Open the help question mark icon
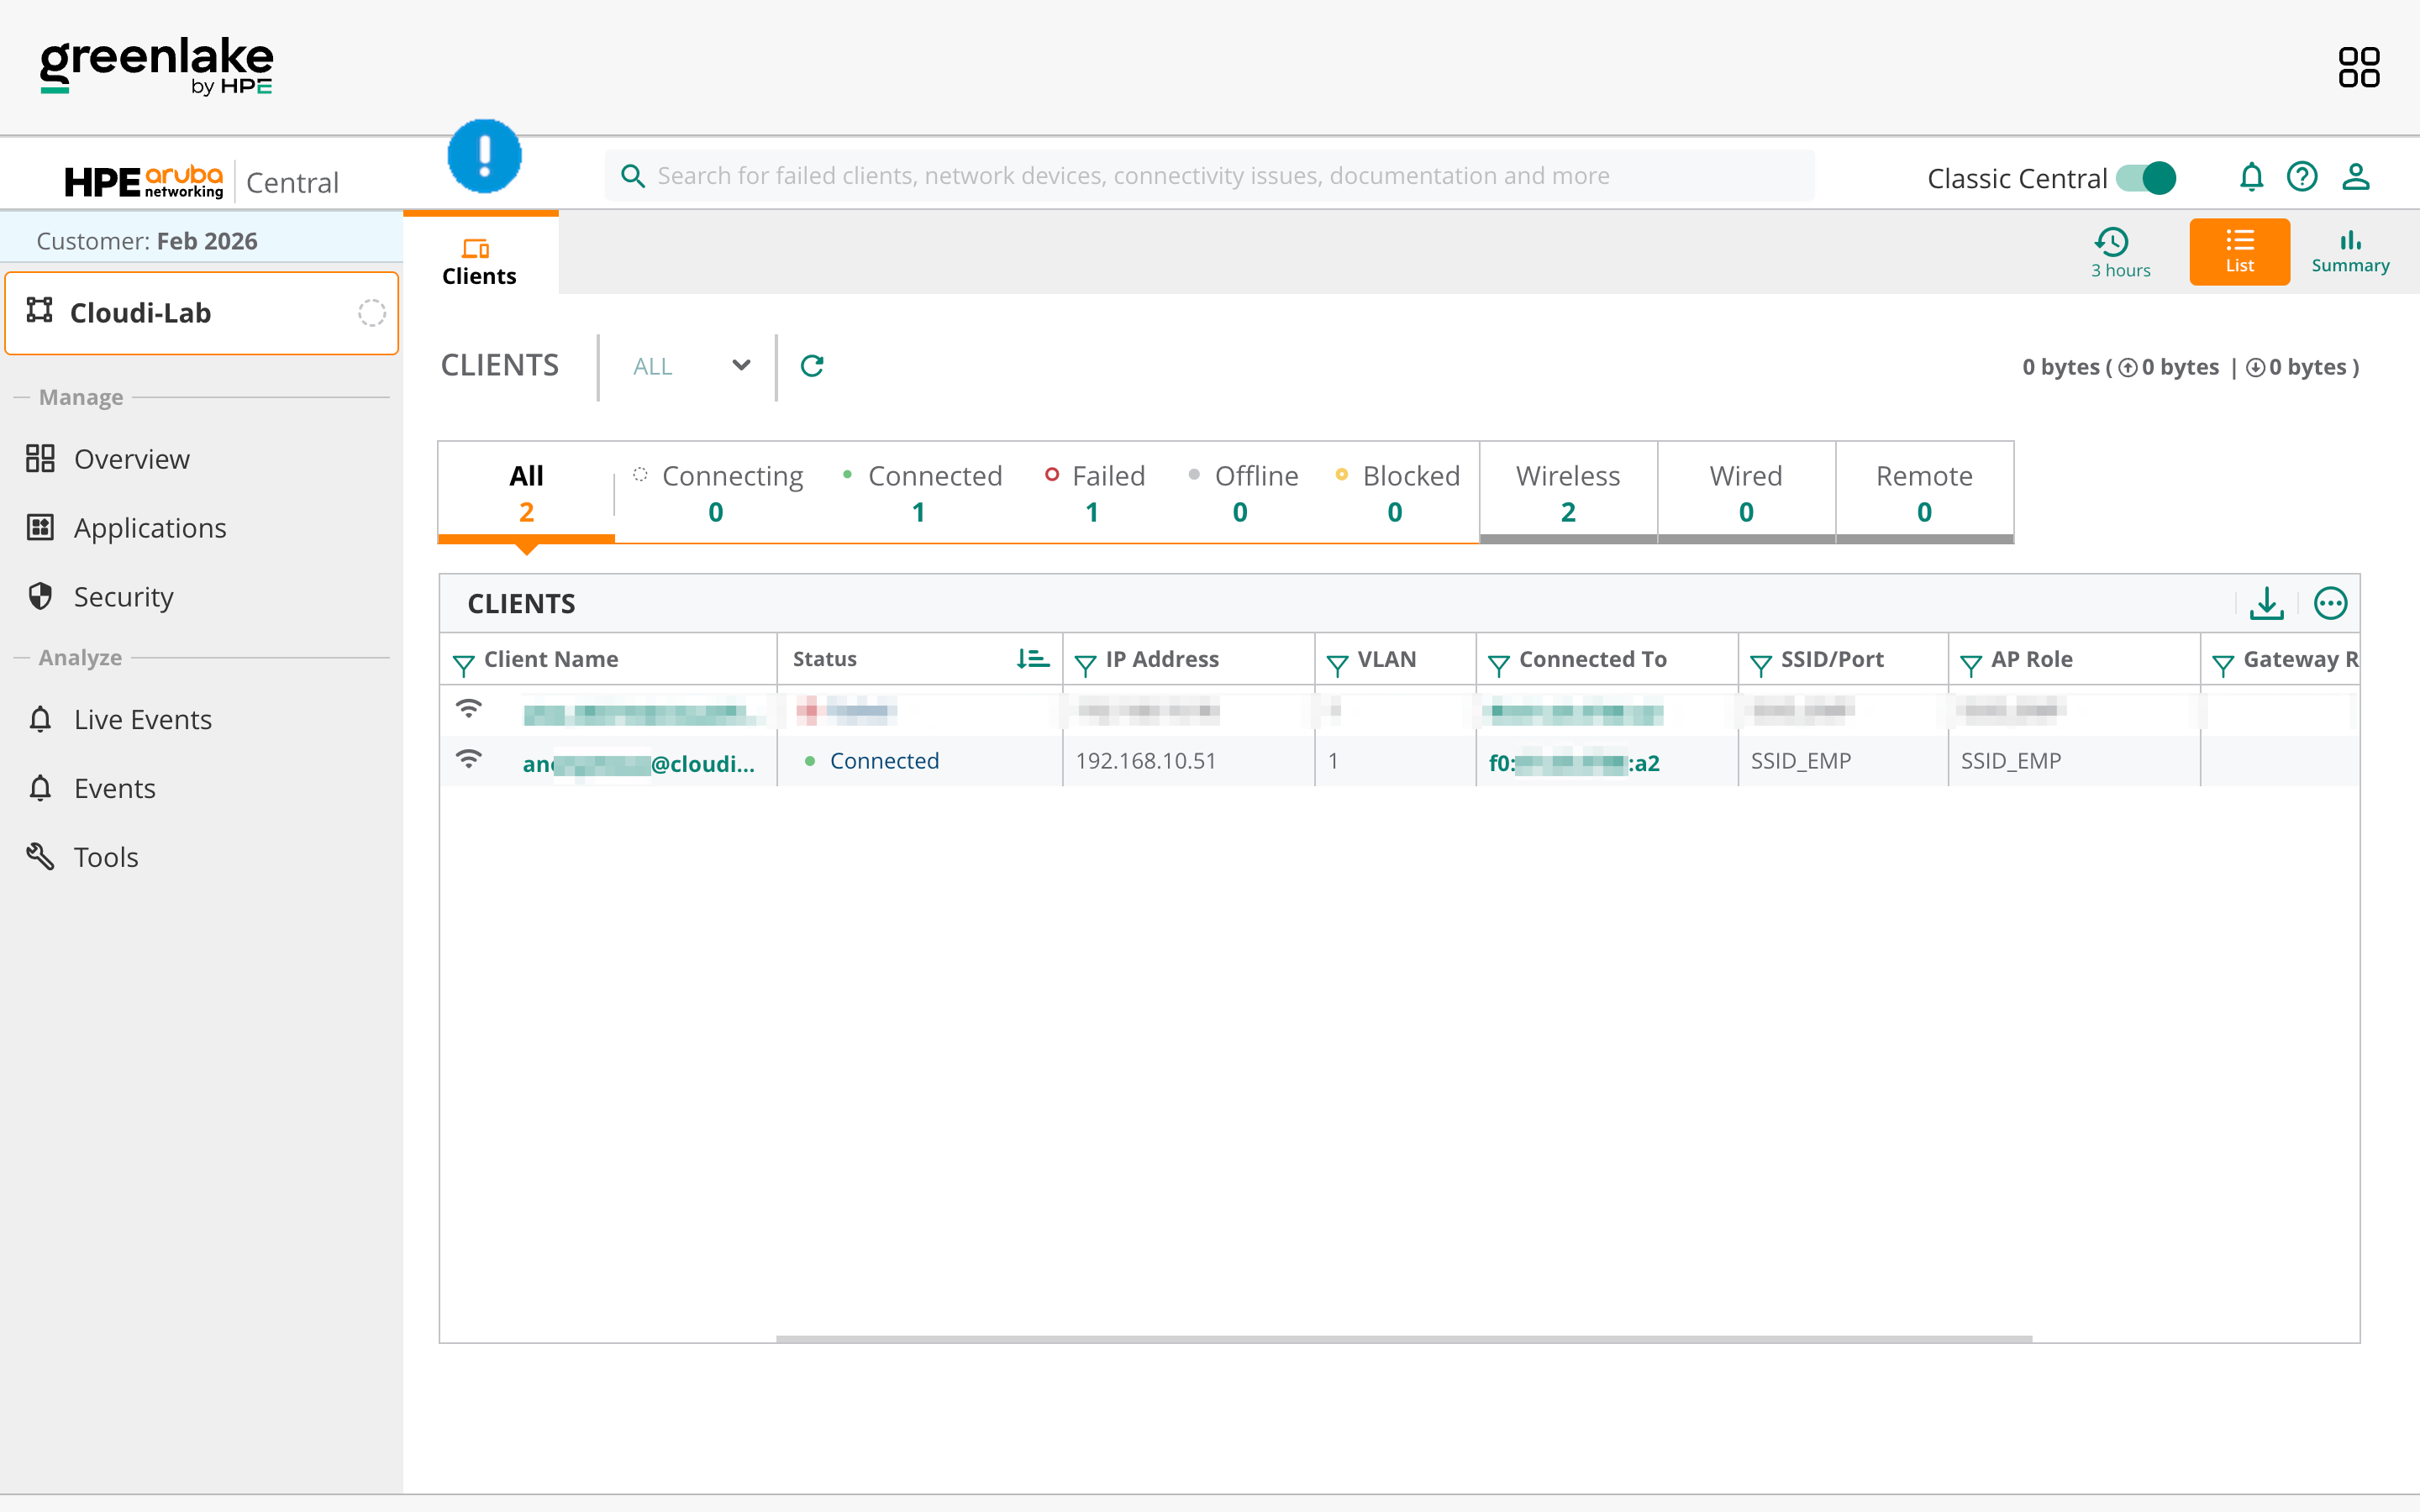The image size is (2420, 1512). tap(2302, 177)
